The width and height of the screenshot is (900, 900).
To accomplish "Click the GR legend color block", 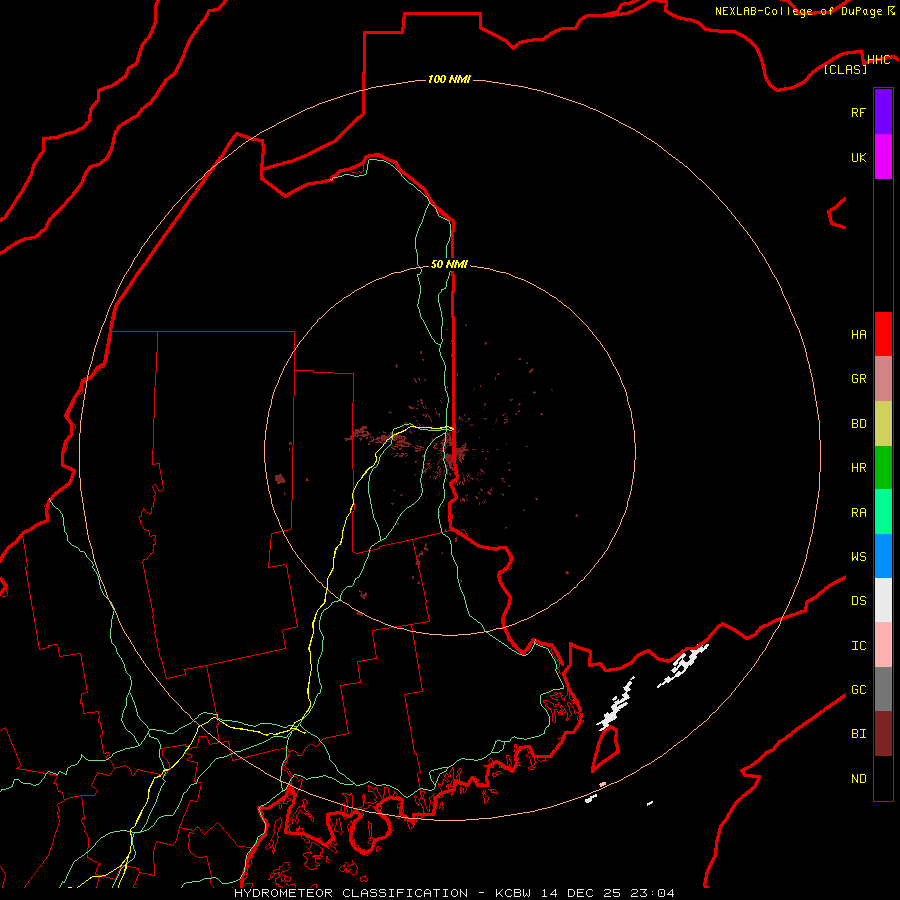I will point(883,379).
